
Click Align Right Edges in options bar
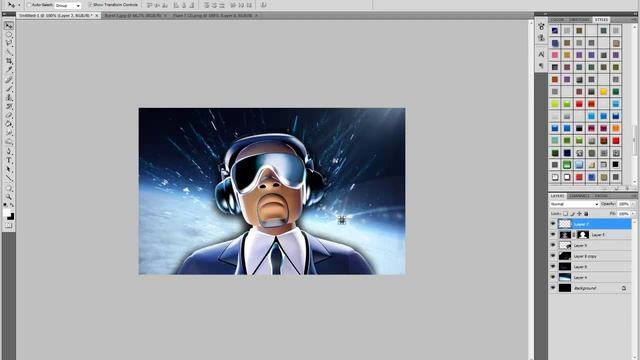pos(192,5)
